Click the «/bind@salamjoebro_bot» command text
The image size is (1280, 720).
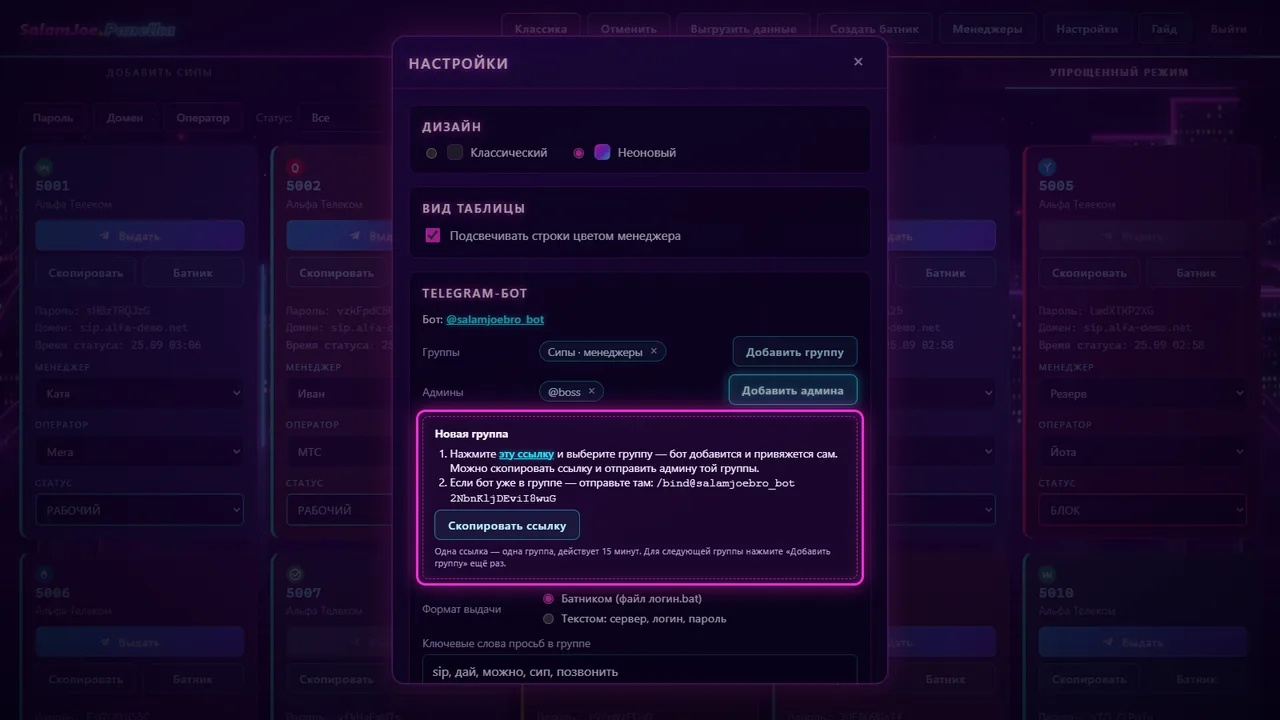click(726, 483)
